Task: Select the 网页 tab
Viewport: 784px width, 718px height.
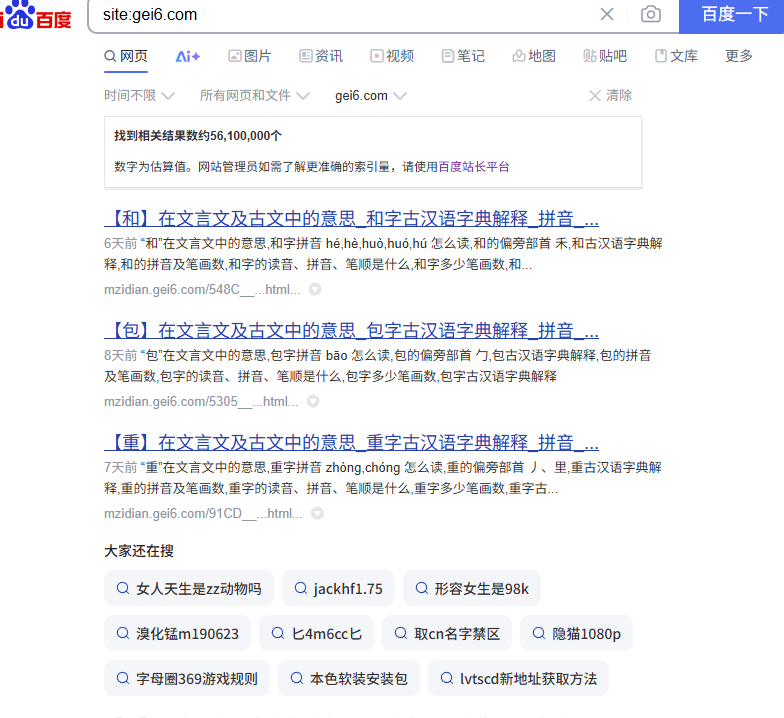Action: click(126, 56)
